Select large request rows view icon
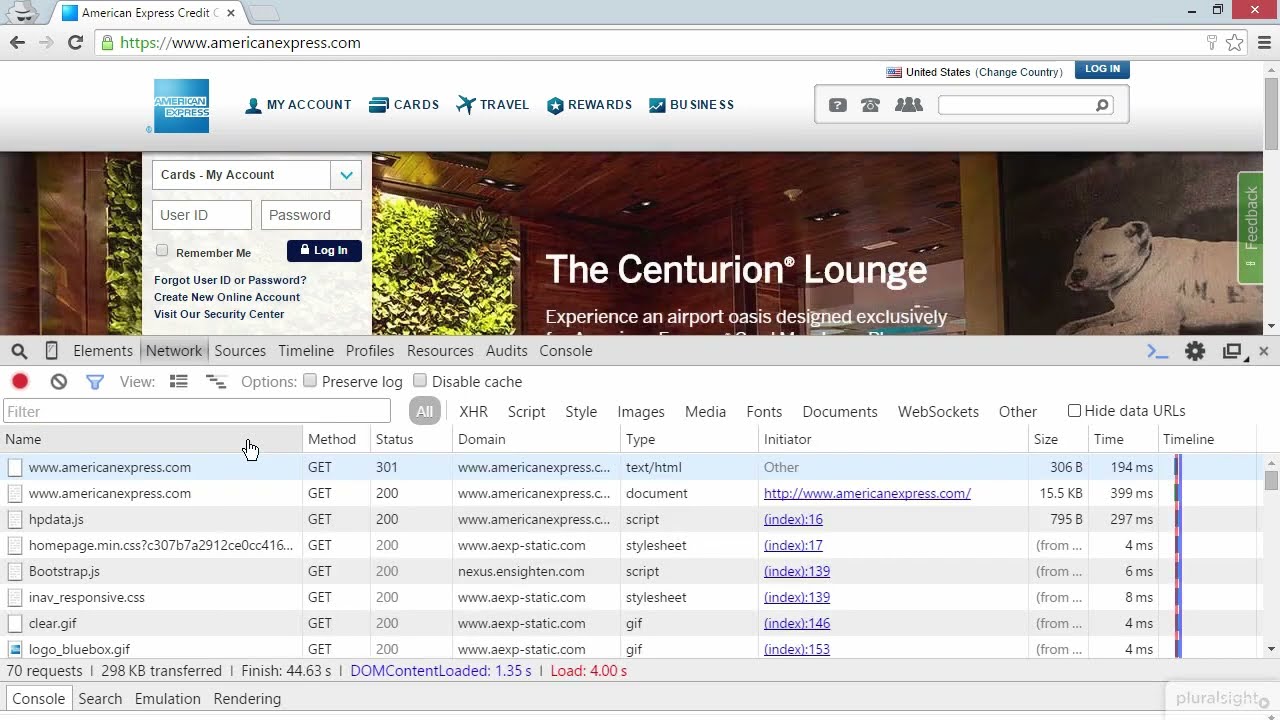Image resolution: width=1280 pixels, height=720 pixels. (x=179, y=381)
